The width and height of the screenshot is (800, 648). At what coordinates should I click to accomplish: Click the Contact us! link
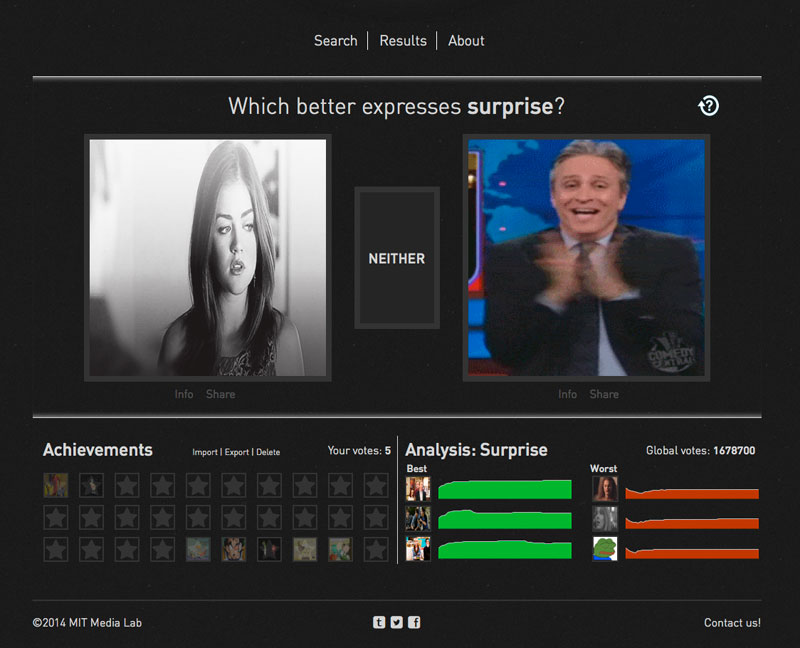click(x=732, y=623)
